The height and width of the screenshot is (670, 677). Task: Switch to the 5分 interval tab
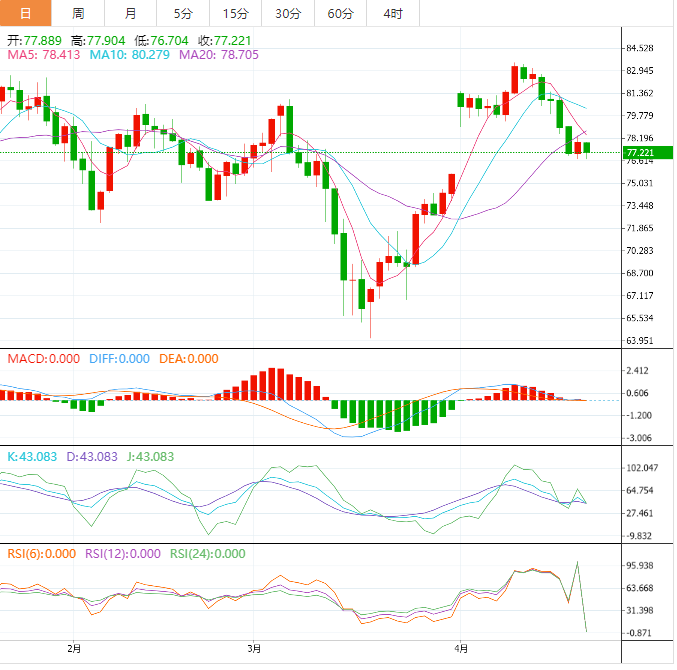pyautogui.click(x=183, y=13)
